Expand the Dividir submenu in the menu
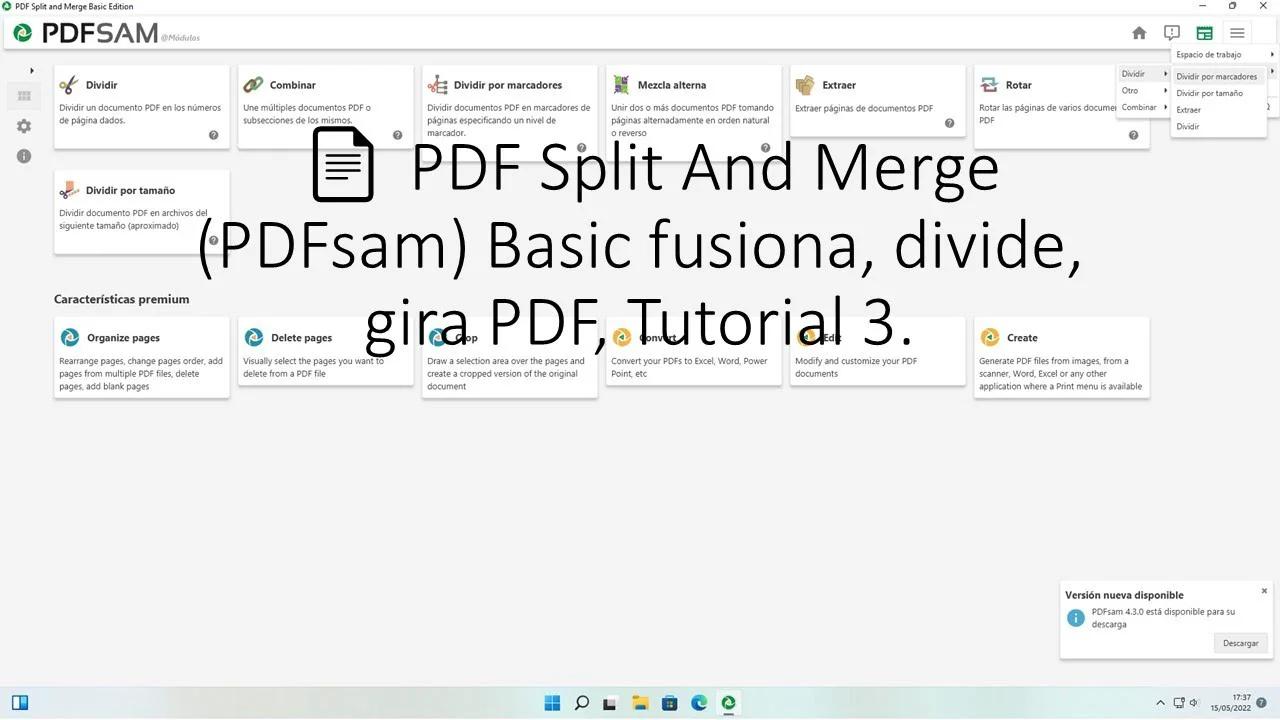 click(1133, 73)
